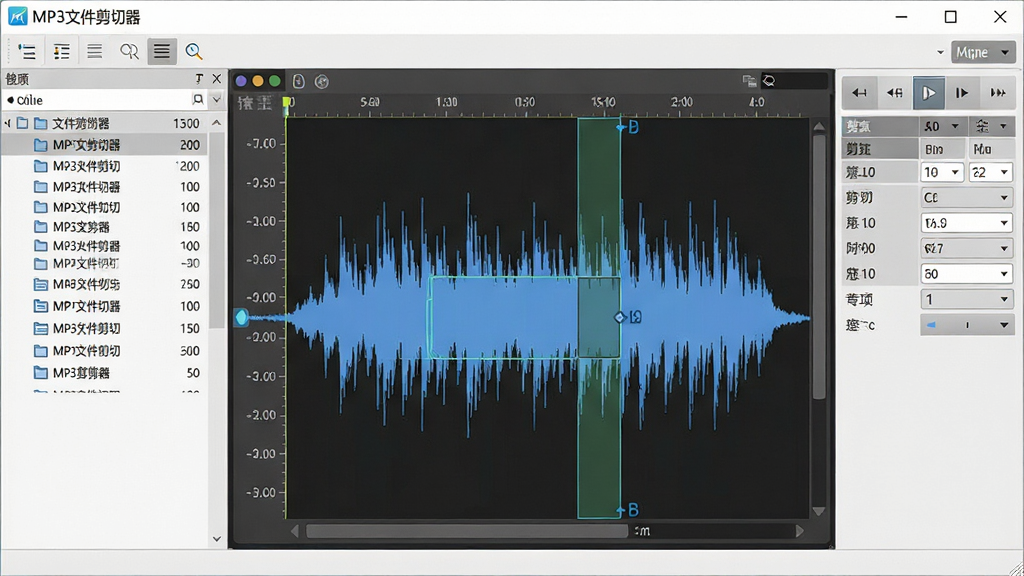Open the dropdown showing 80
Image resolution: width=1024 pixels, height=576 pixels.
pos(967,274)
